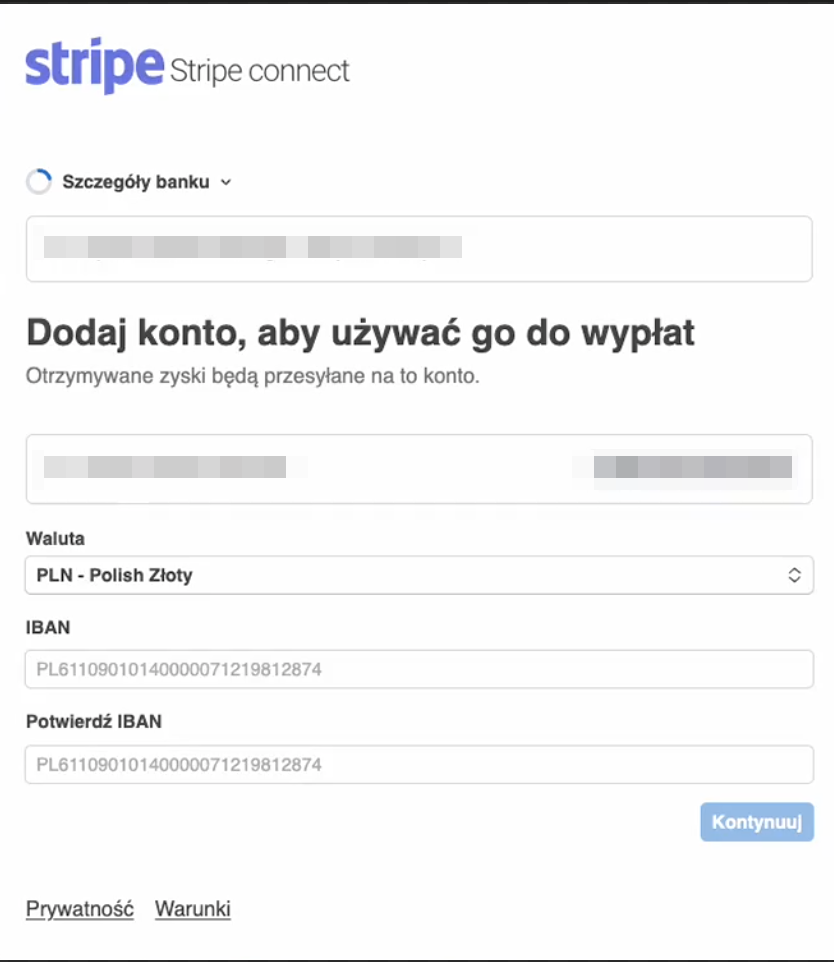Expand the Szczegóły banku section title
The image size is (834, 962).
[x=136, y=182]
